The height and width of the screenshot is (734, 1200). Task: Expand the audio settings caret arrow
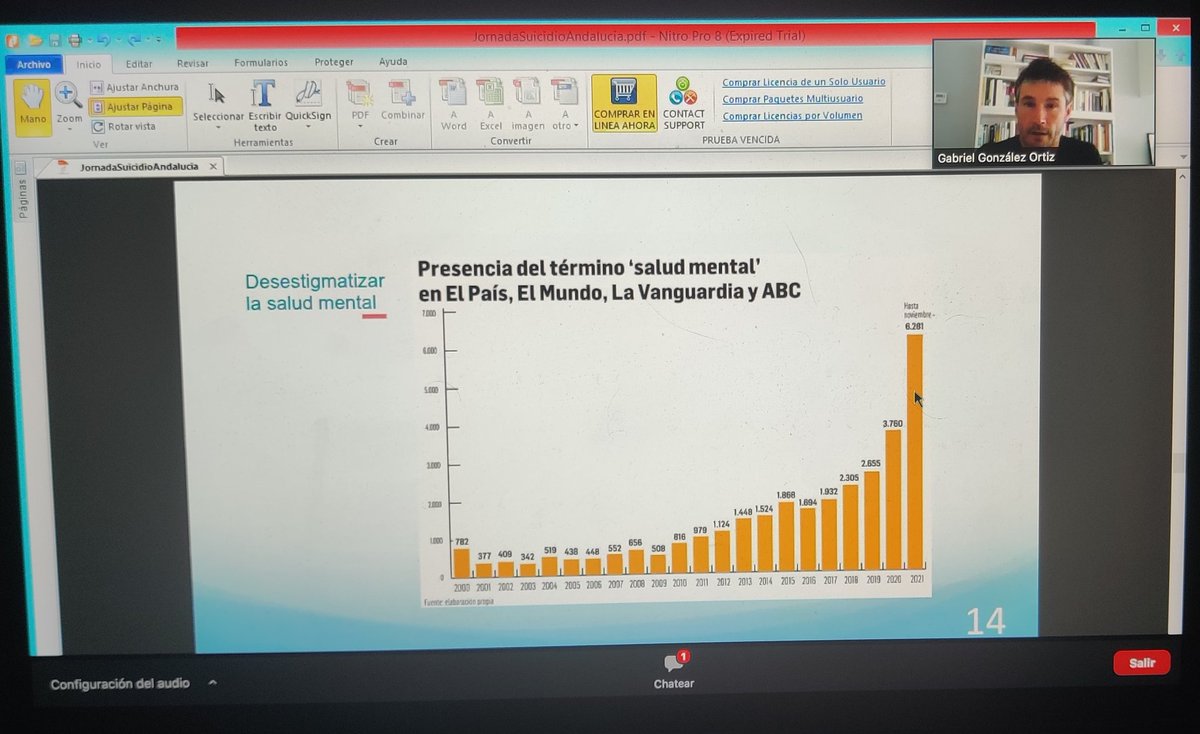pos(212,683)
